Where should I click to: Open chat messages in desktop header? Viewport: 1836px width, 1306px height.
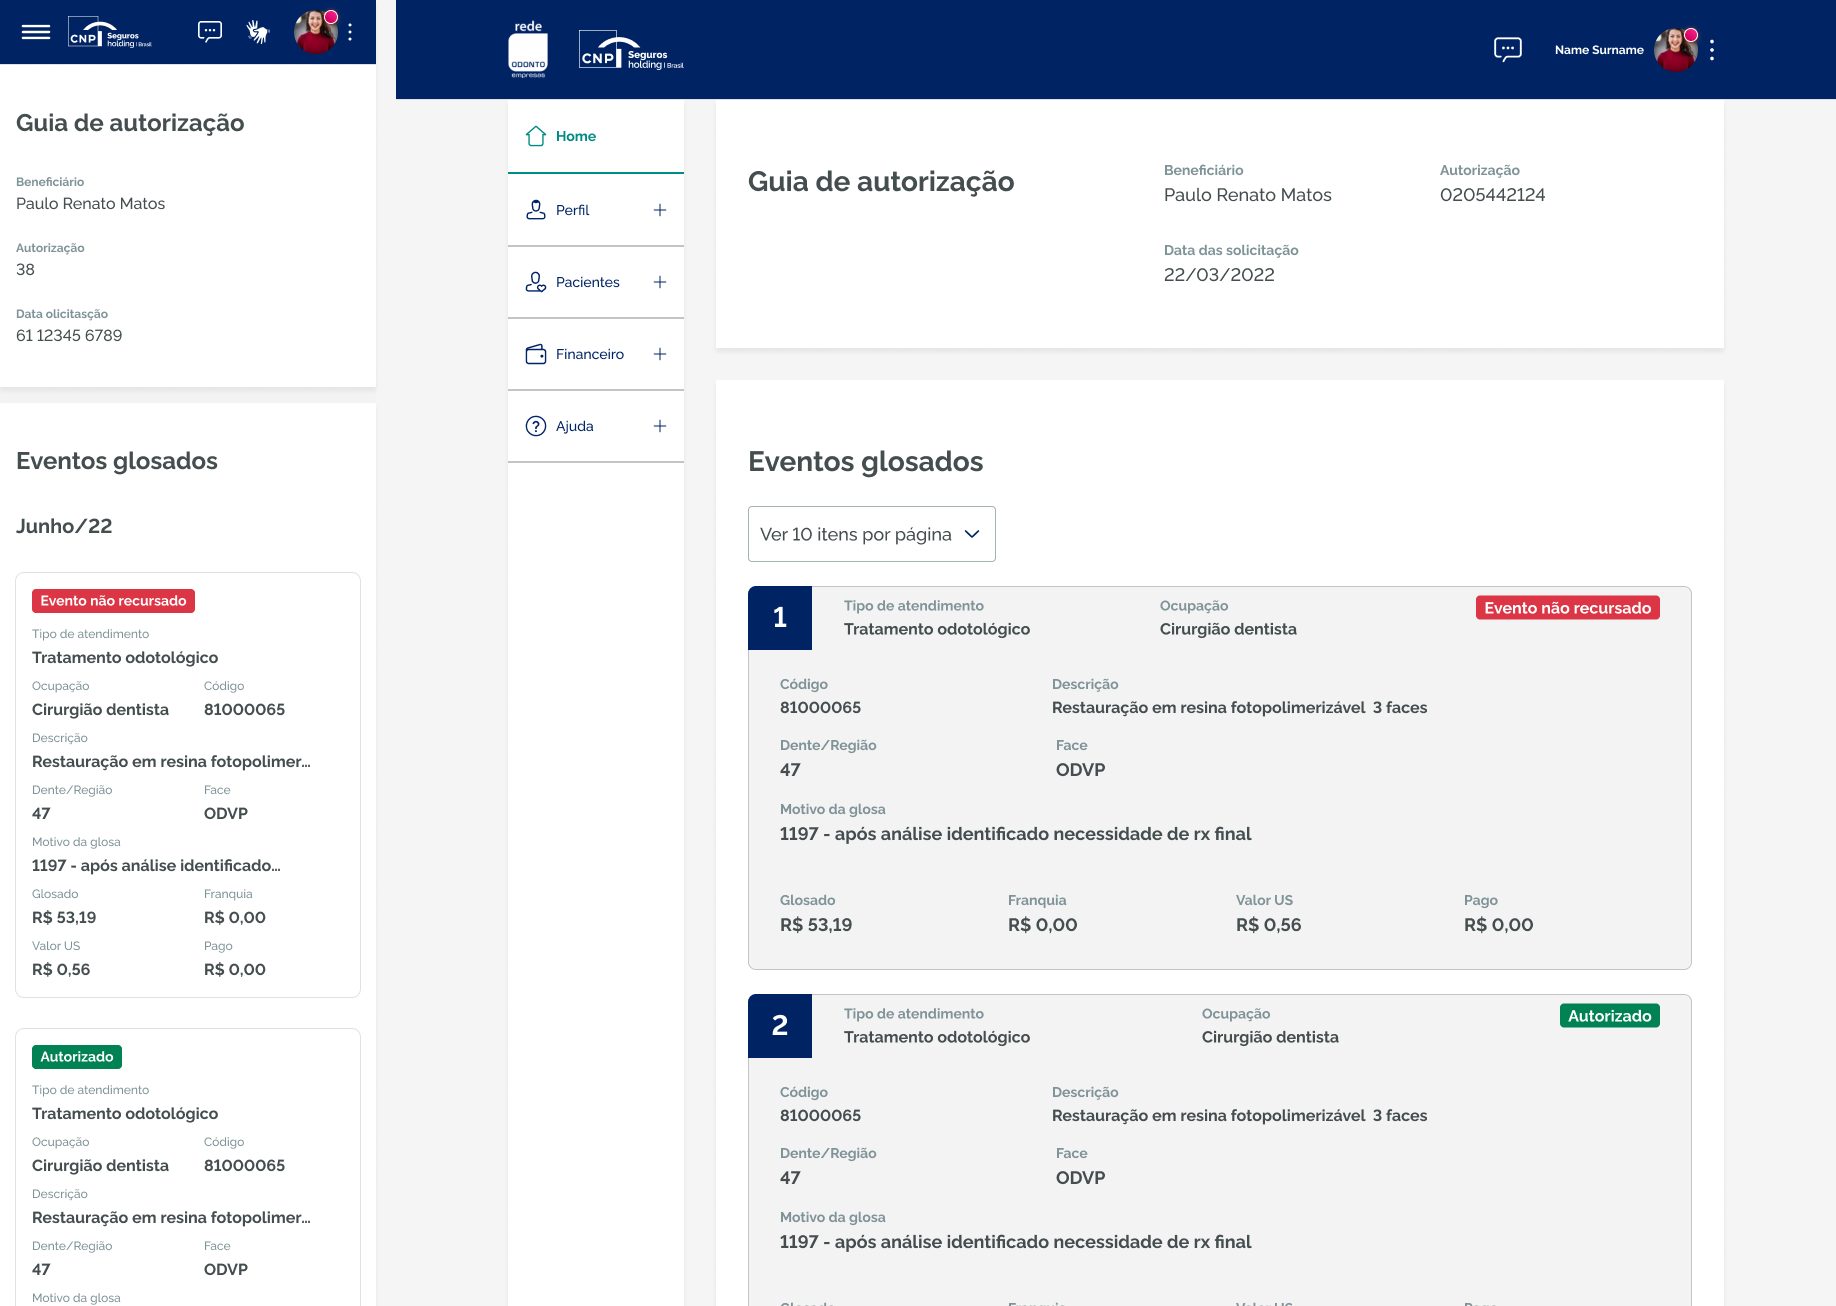pyautogui.click(x=1507, y=49)
